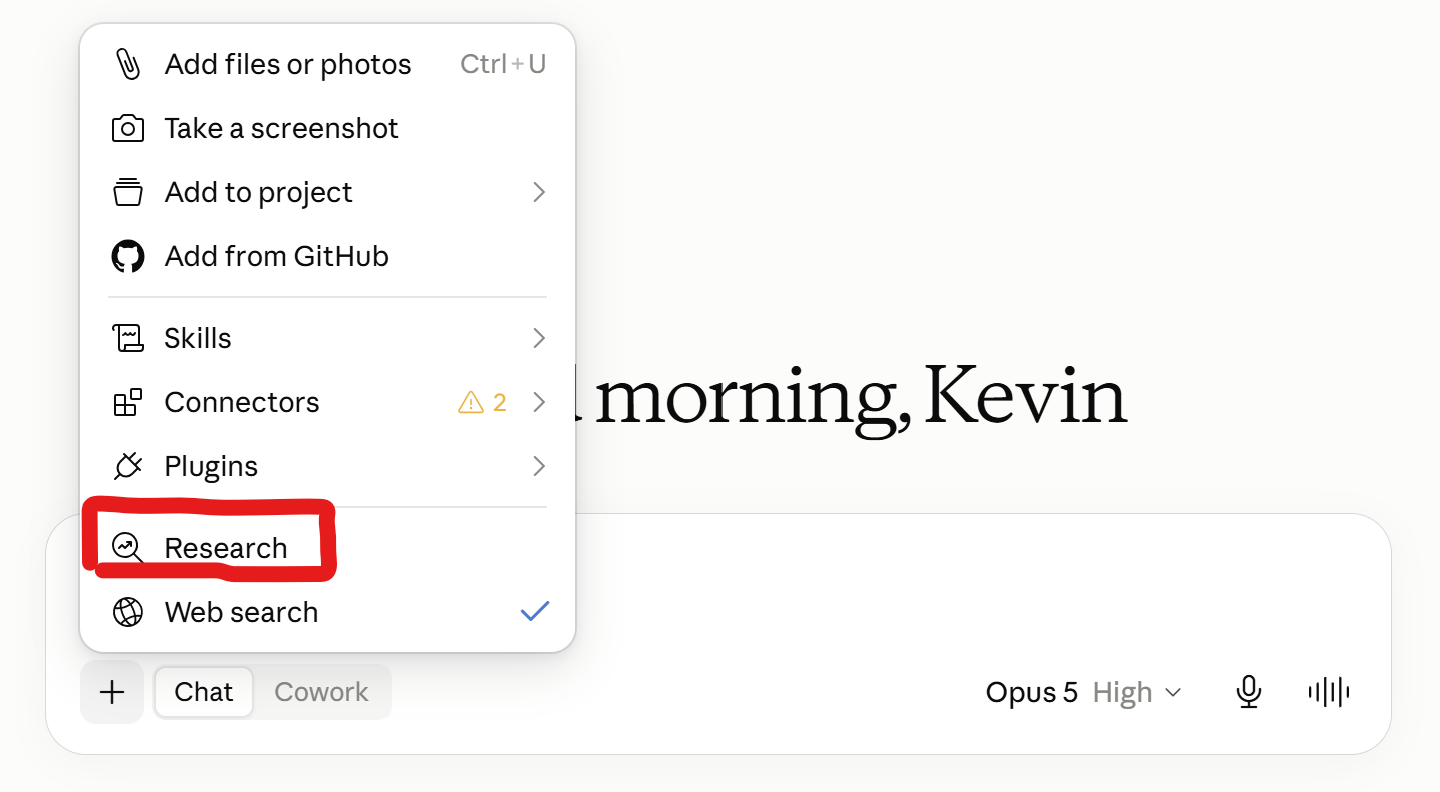This screenshot has width=1440, height=792.
Task: Open voice mode with waveform icon
Action: (1329, 692)
